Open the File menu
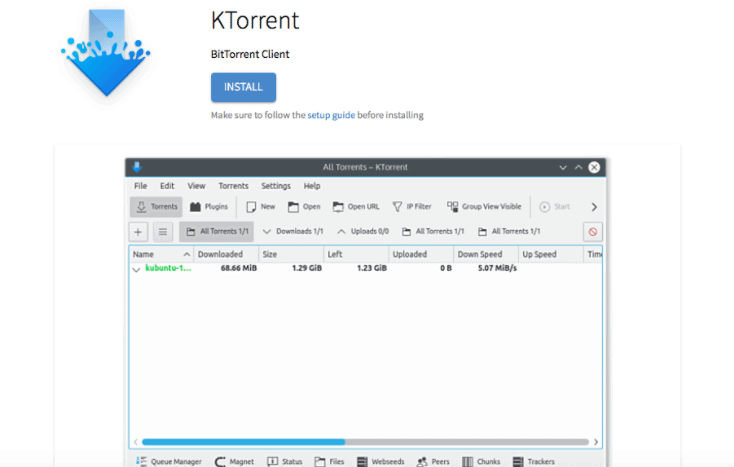Image resolution: width=734 pixels, height=467 pixels. tap(140, 186)
